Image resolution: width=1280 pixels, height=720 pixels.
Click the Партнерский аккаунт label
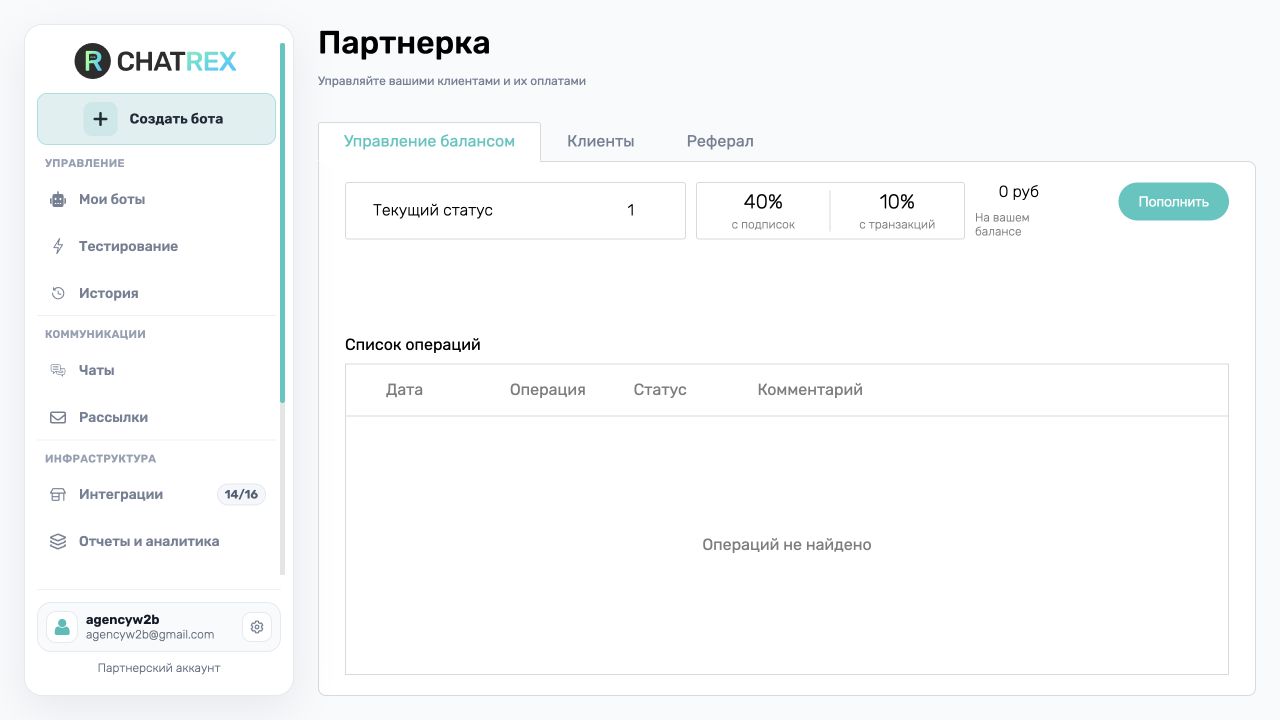(x=159, y=667)
